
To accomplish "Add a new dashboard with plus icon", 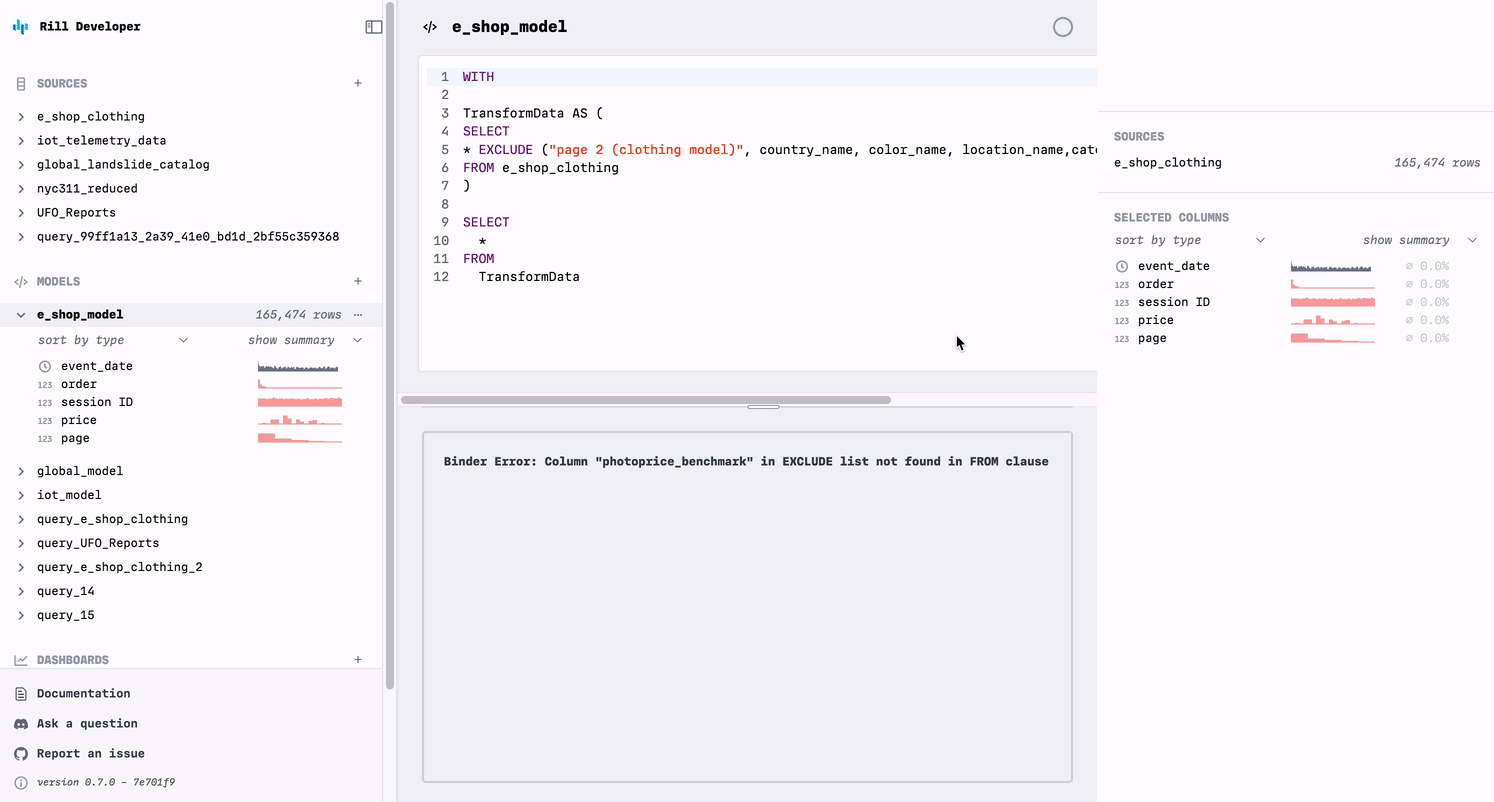I will (358, 660).
